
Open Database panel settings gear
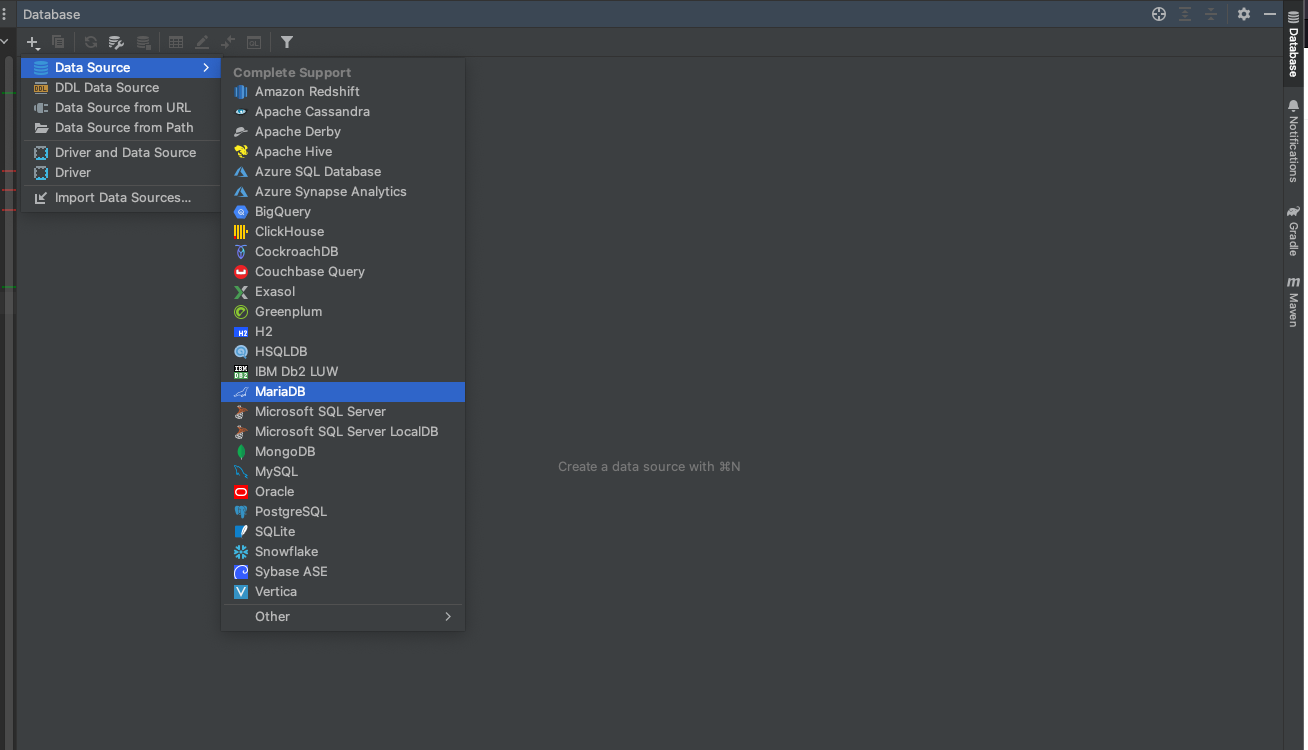point(1244,14)
